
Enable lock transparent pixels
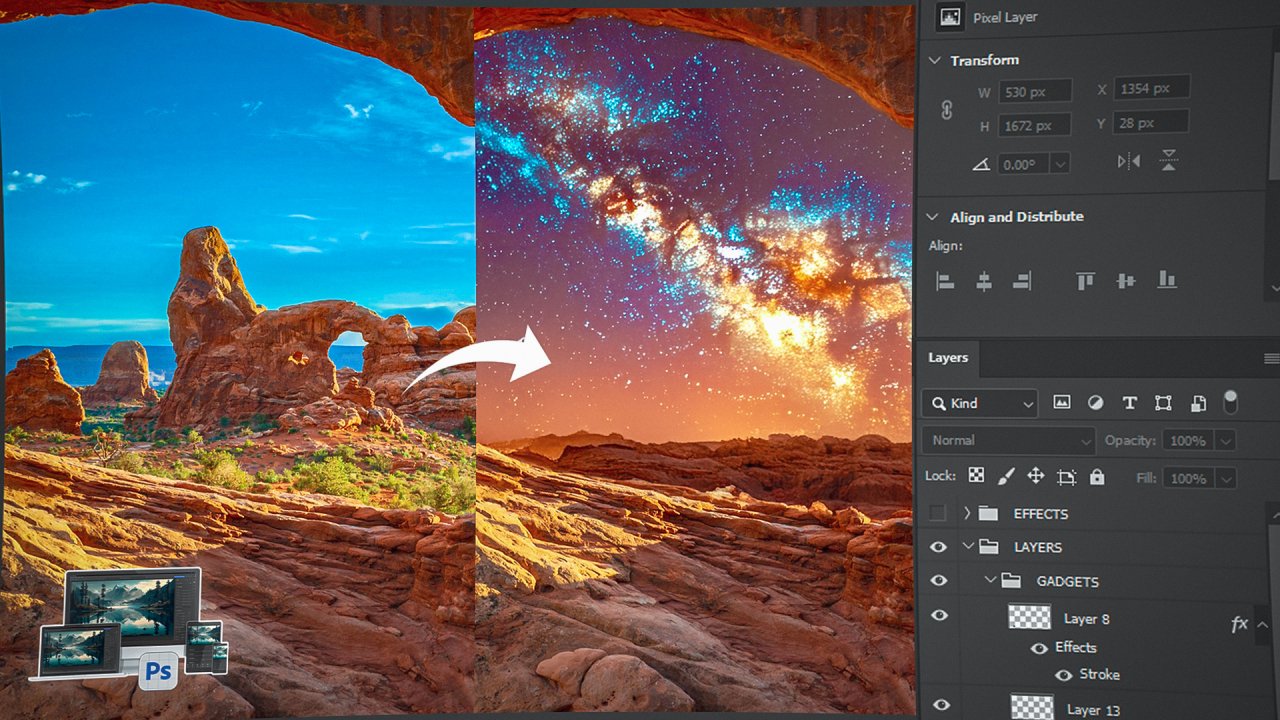[x=975, y=476]
